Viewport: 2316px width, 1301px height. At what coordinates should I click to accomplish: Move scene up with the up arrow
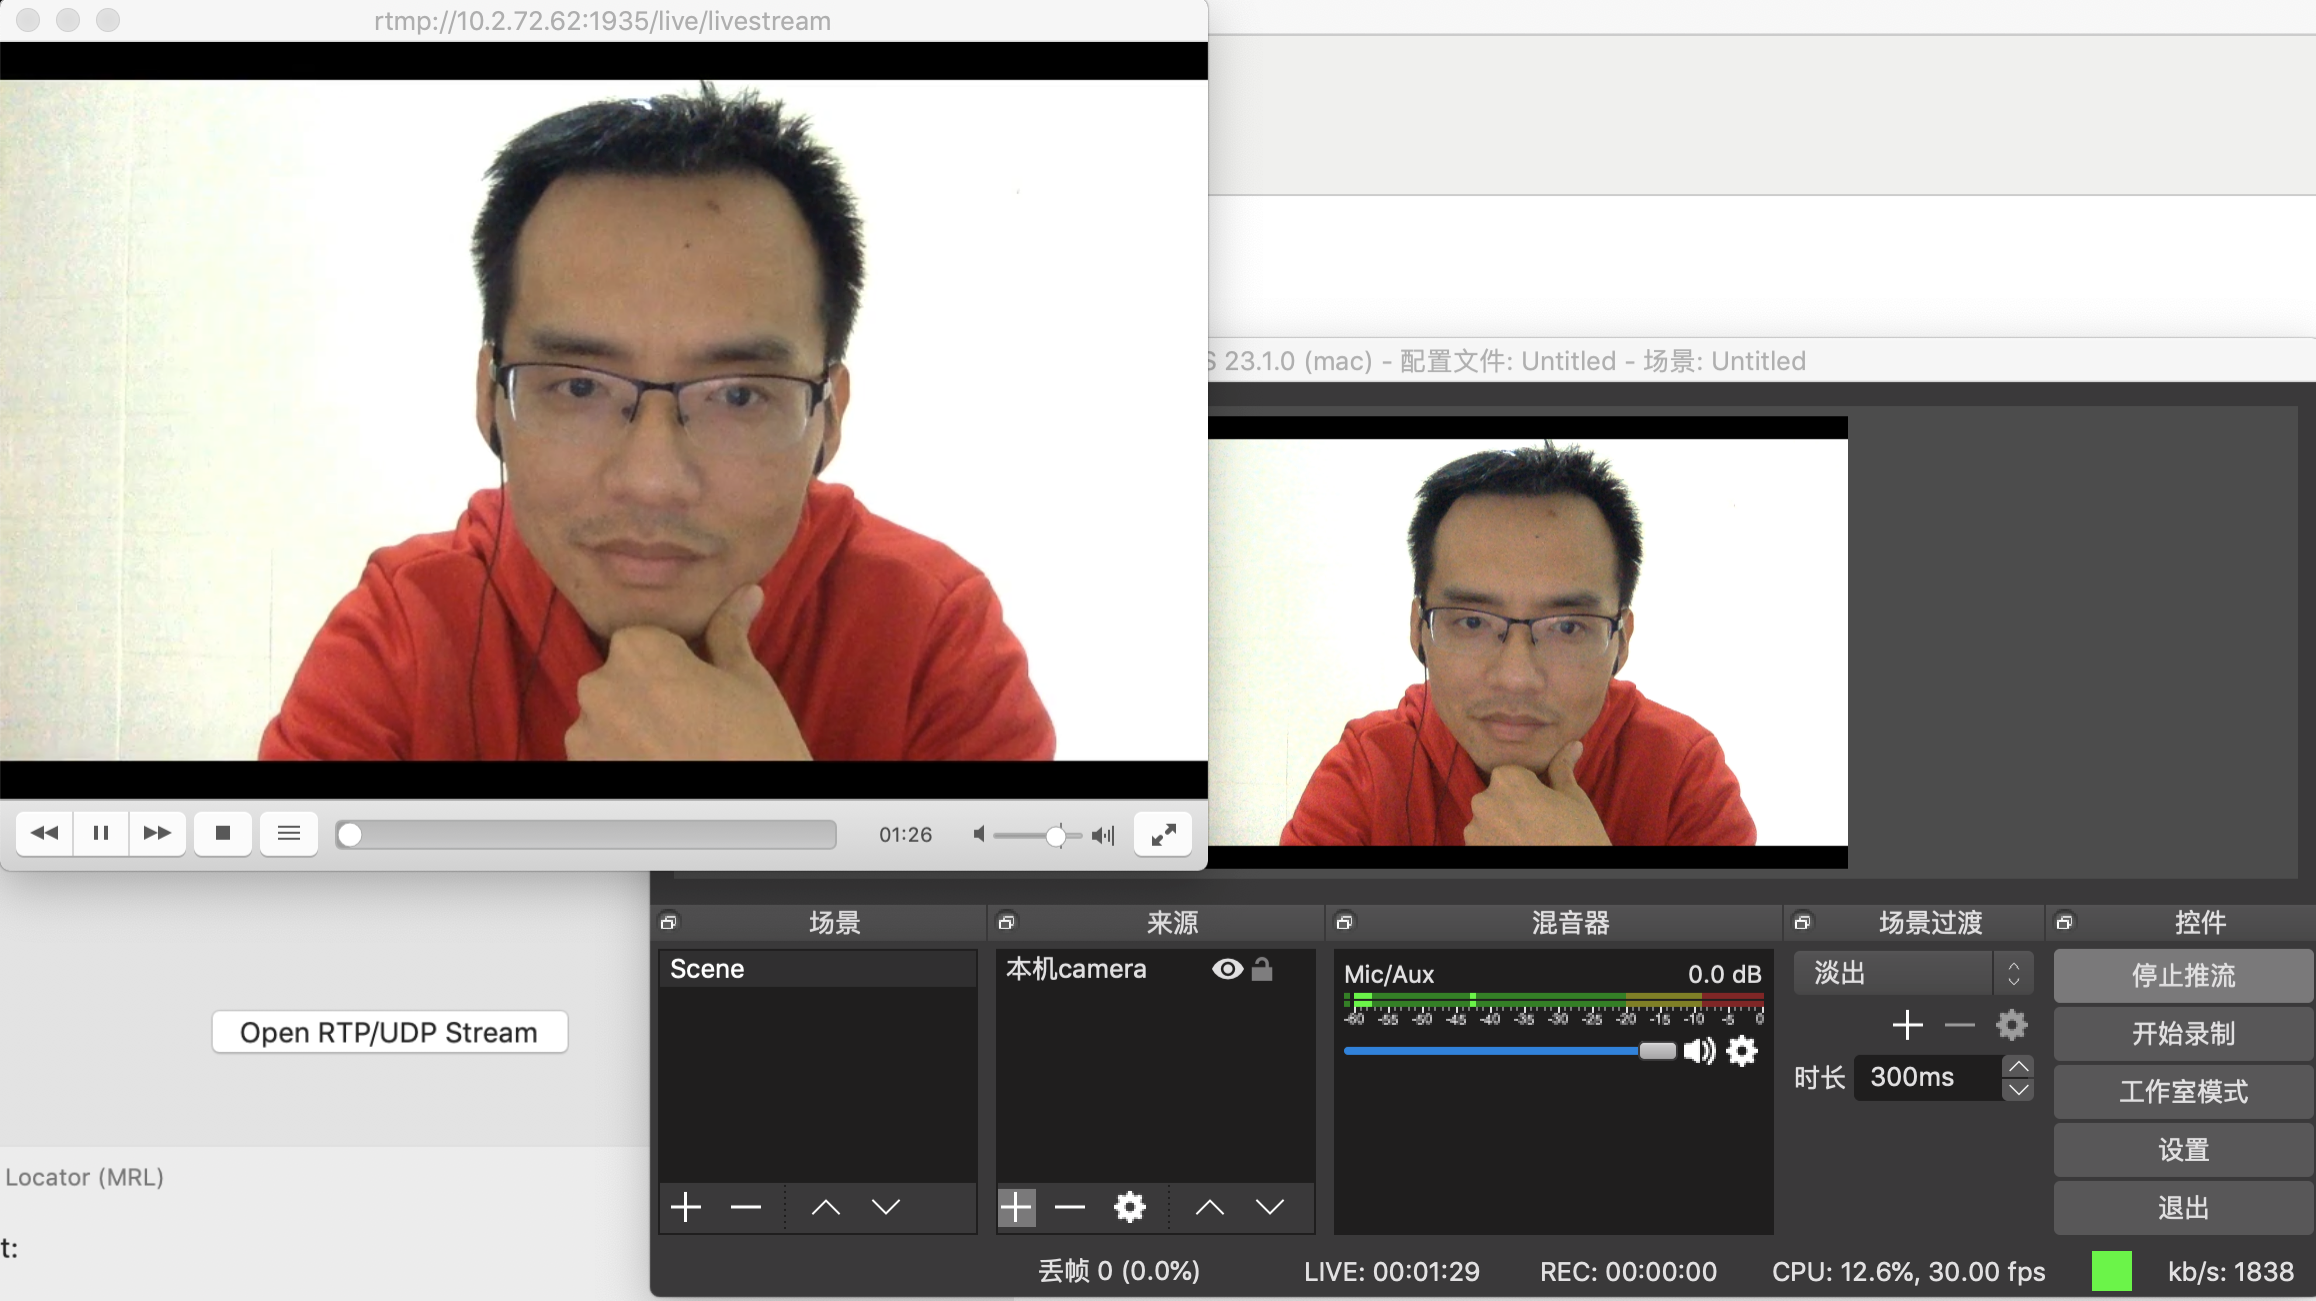pos(825,1207)
